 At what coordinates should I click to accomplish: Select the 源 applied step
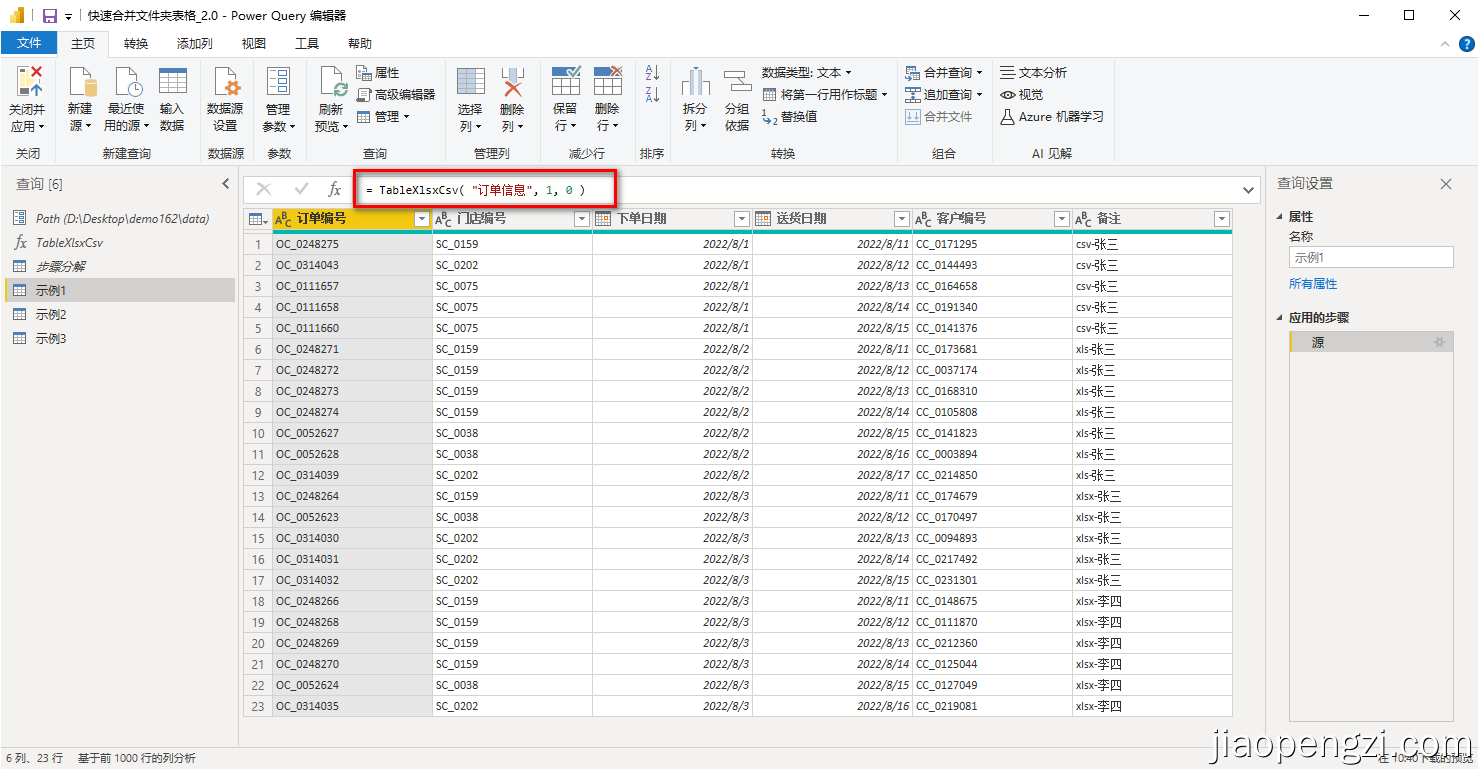(1371, 342)
